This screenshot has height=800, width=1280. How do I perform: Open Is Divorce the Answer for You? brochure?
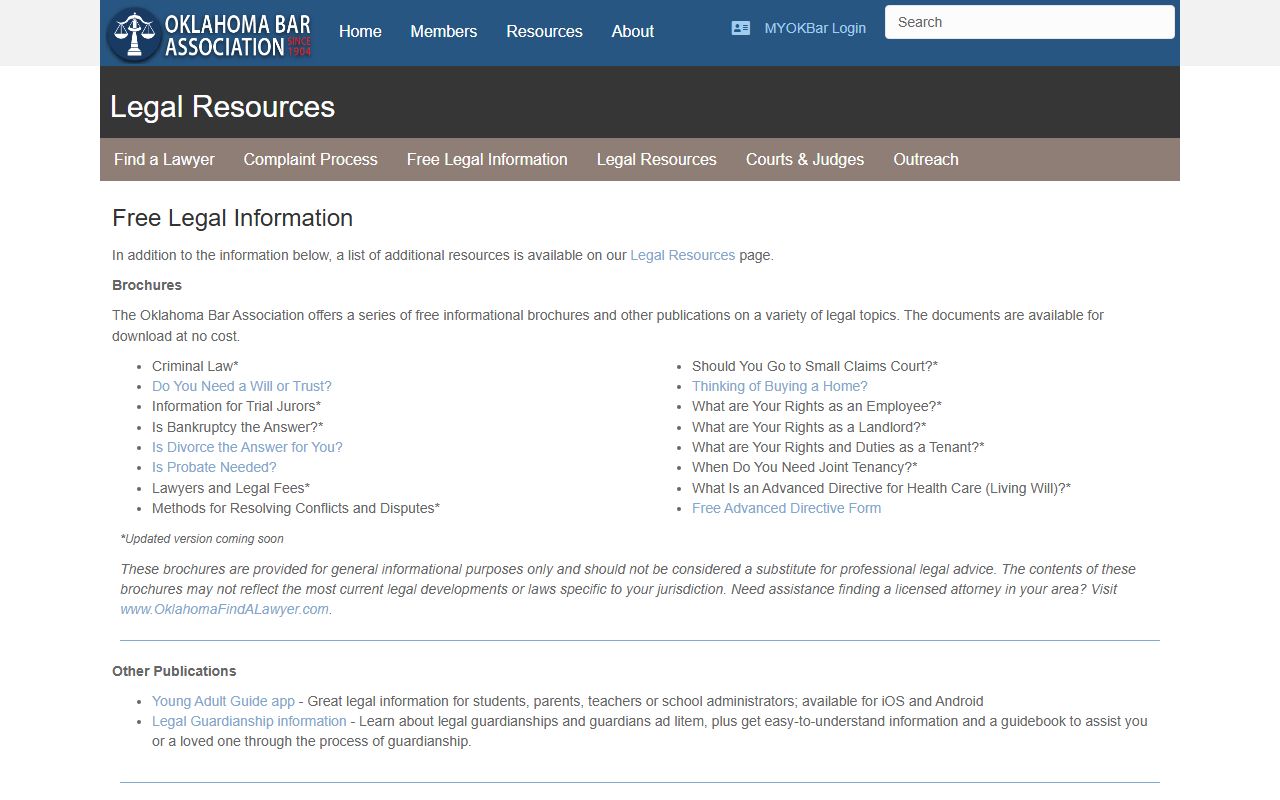pyautogui.click(x=247, y=447)
